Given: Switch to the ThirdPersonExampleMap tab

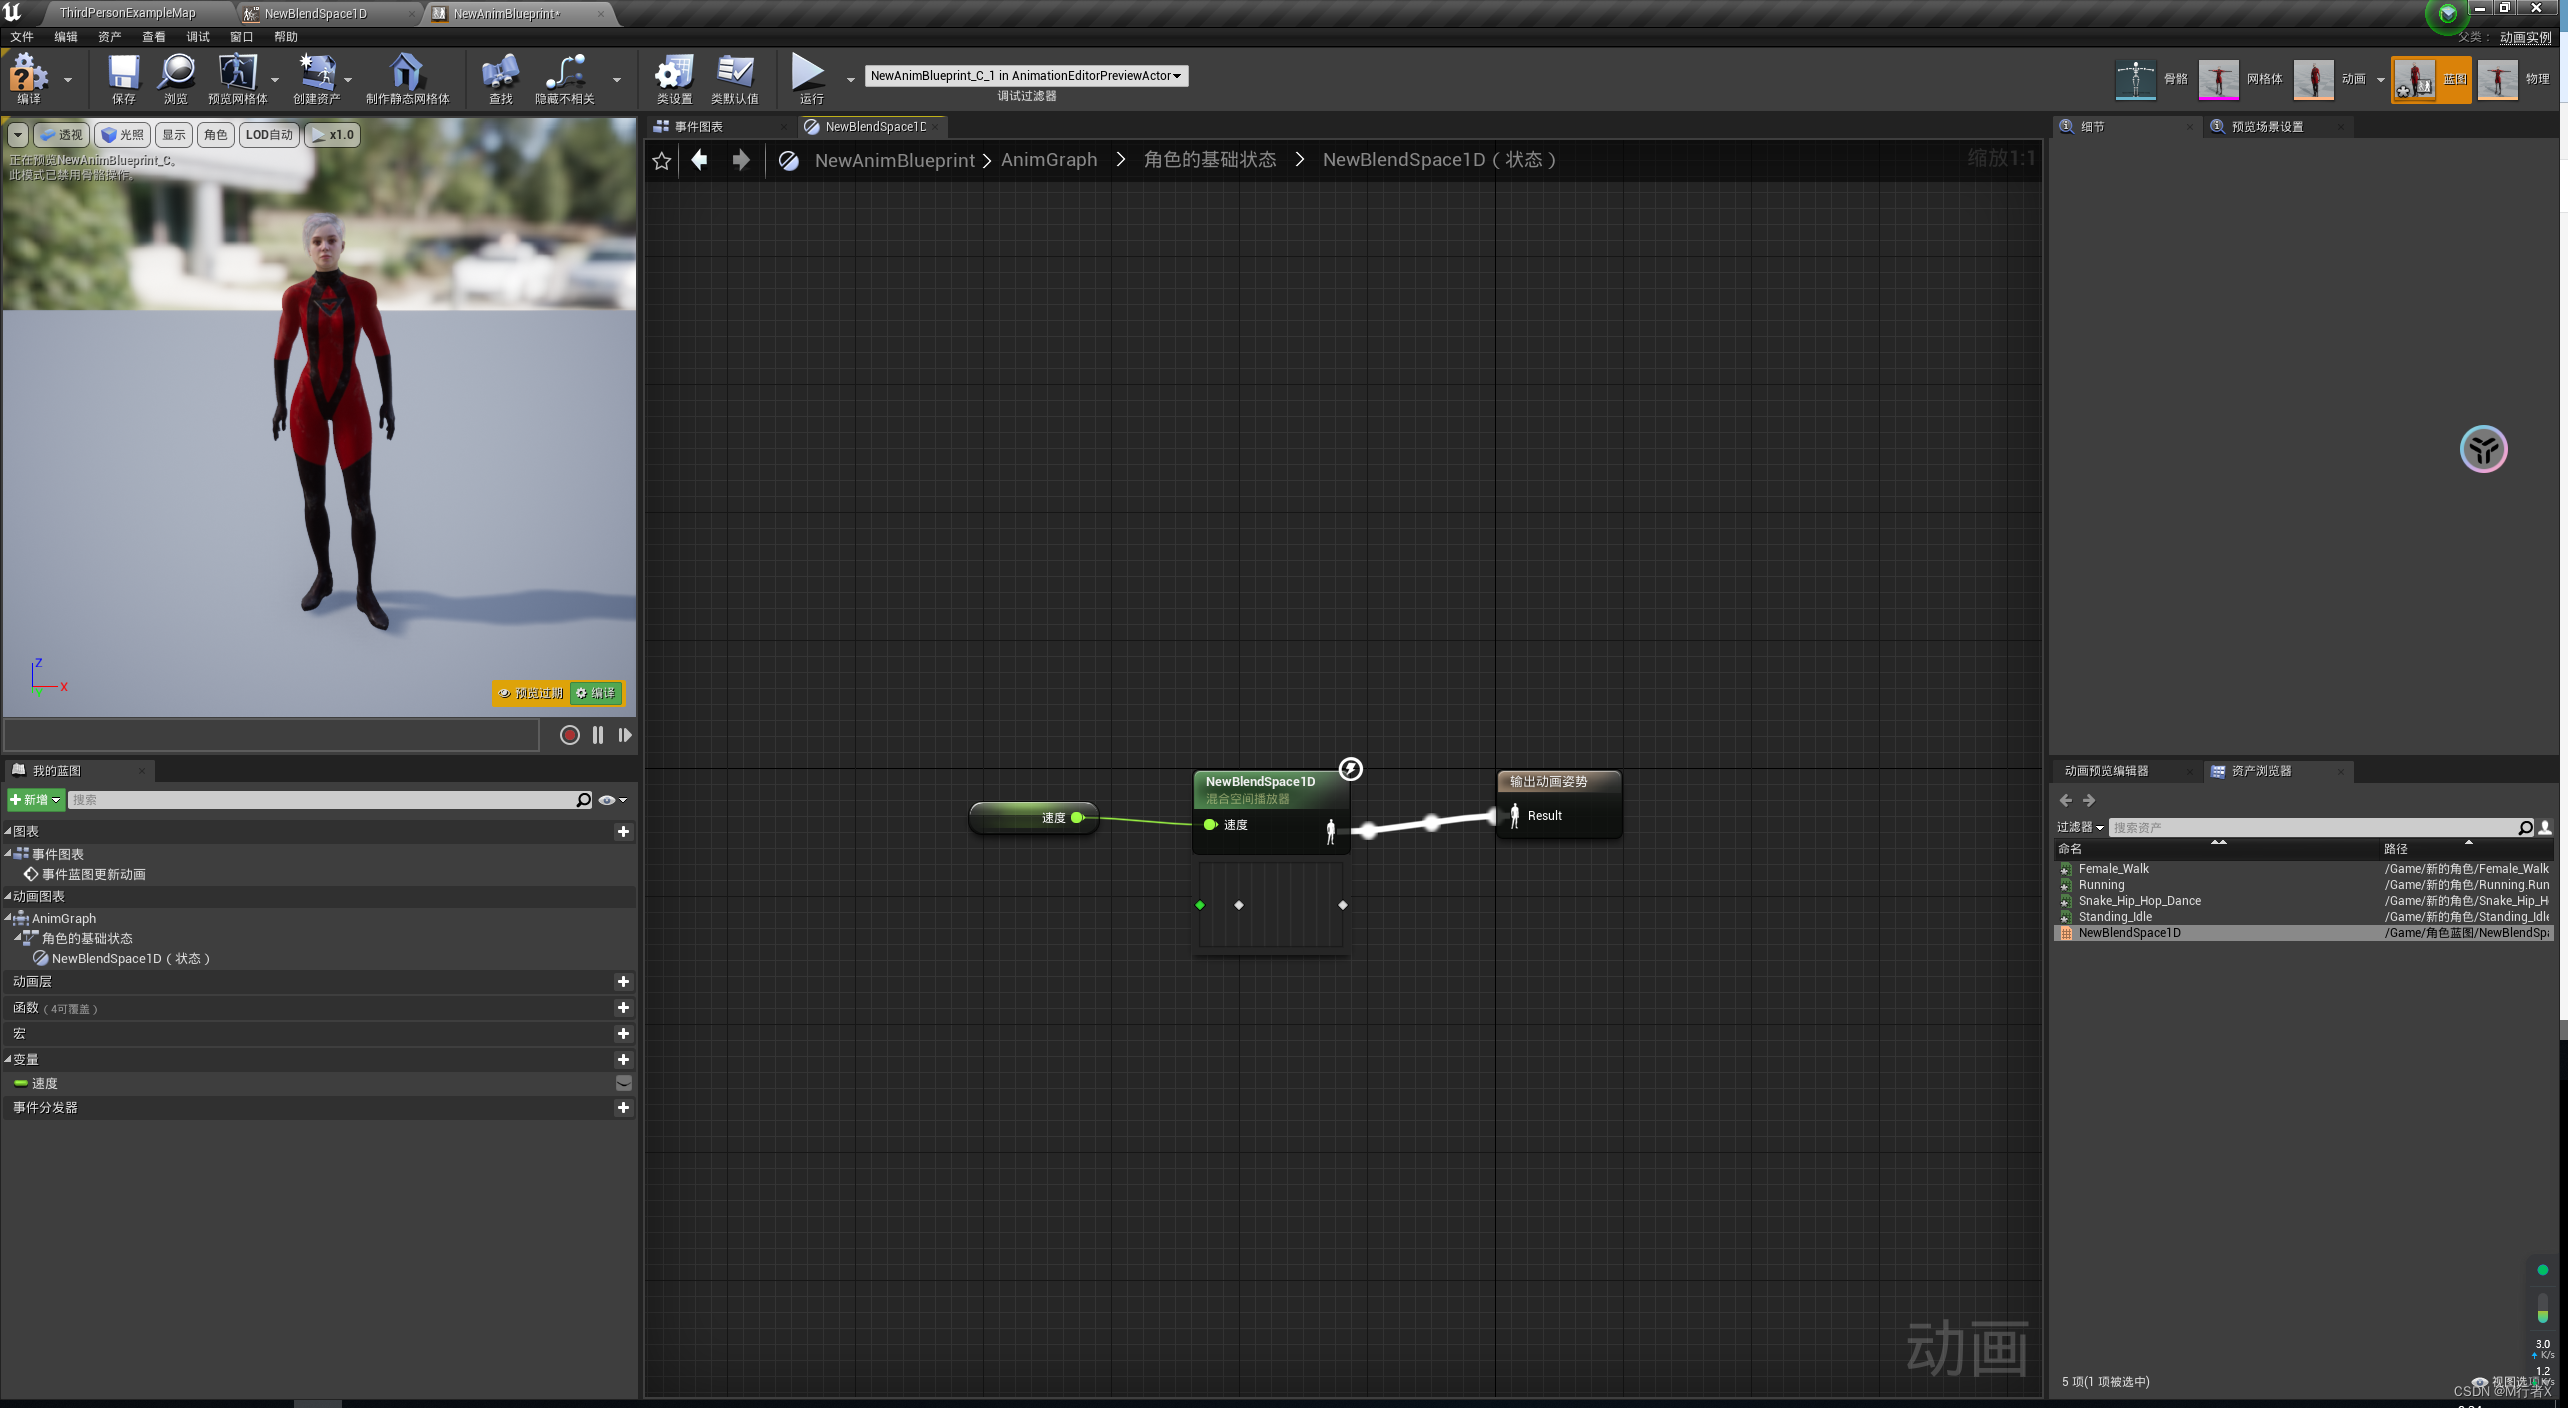Looking at the screenshot, I should click(127, 13).
